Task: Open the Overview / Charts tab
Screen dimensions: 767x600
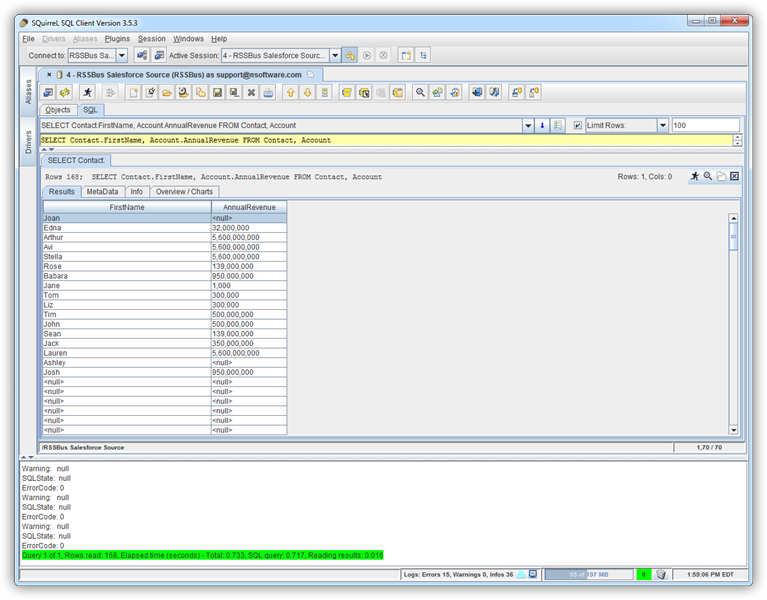Action: point(184,191)
